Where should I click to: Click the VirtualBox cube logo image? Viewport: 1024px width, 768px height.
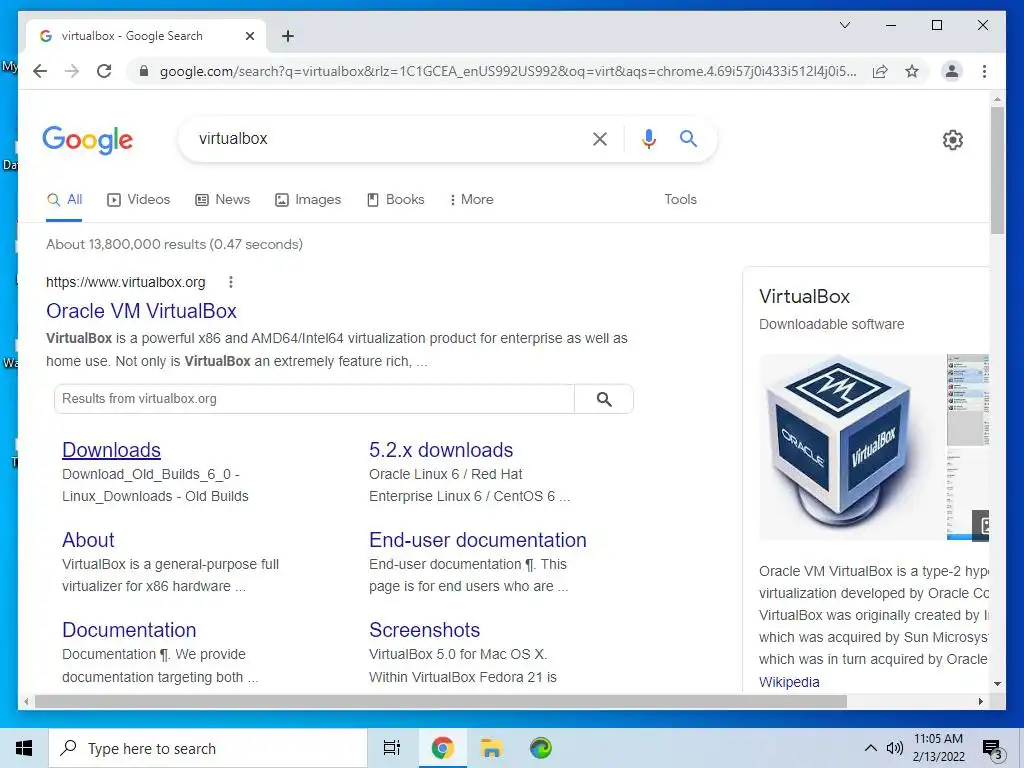[852, 447]
